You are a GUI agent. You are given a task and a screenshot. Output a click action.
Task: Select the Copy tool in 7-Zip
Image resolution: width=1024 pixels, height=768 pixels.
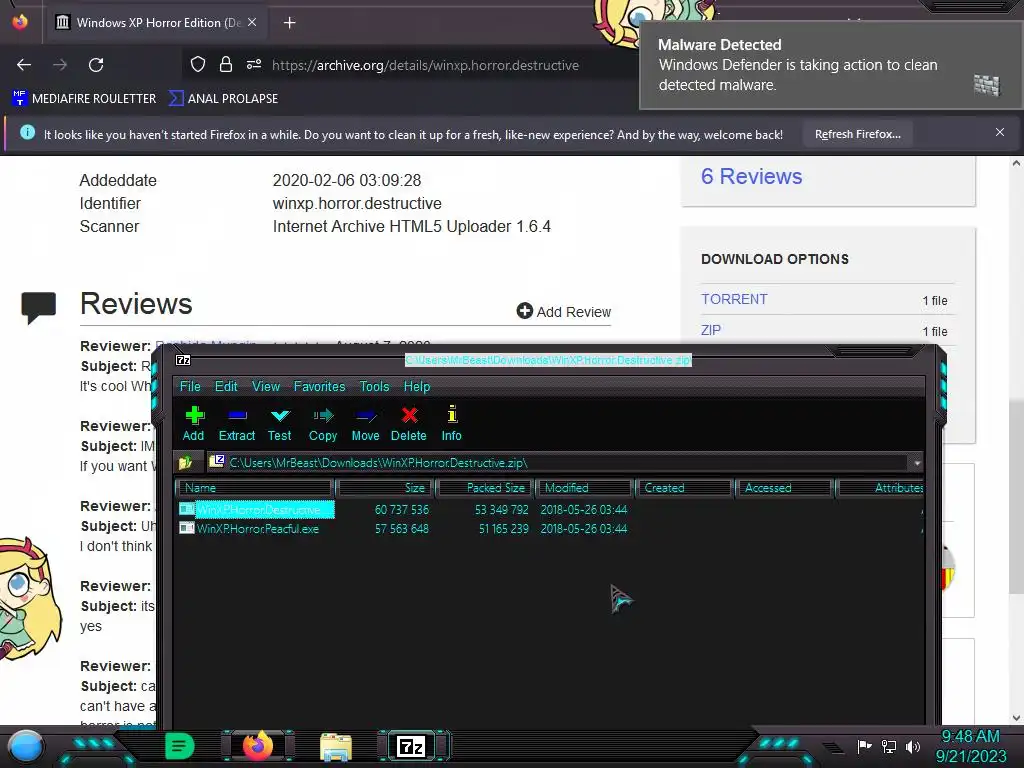(323, 423)
